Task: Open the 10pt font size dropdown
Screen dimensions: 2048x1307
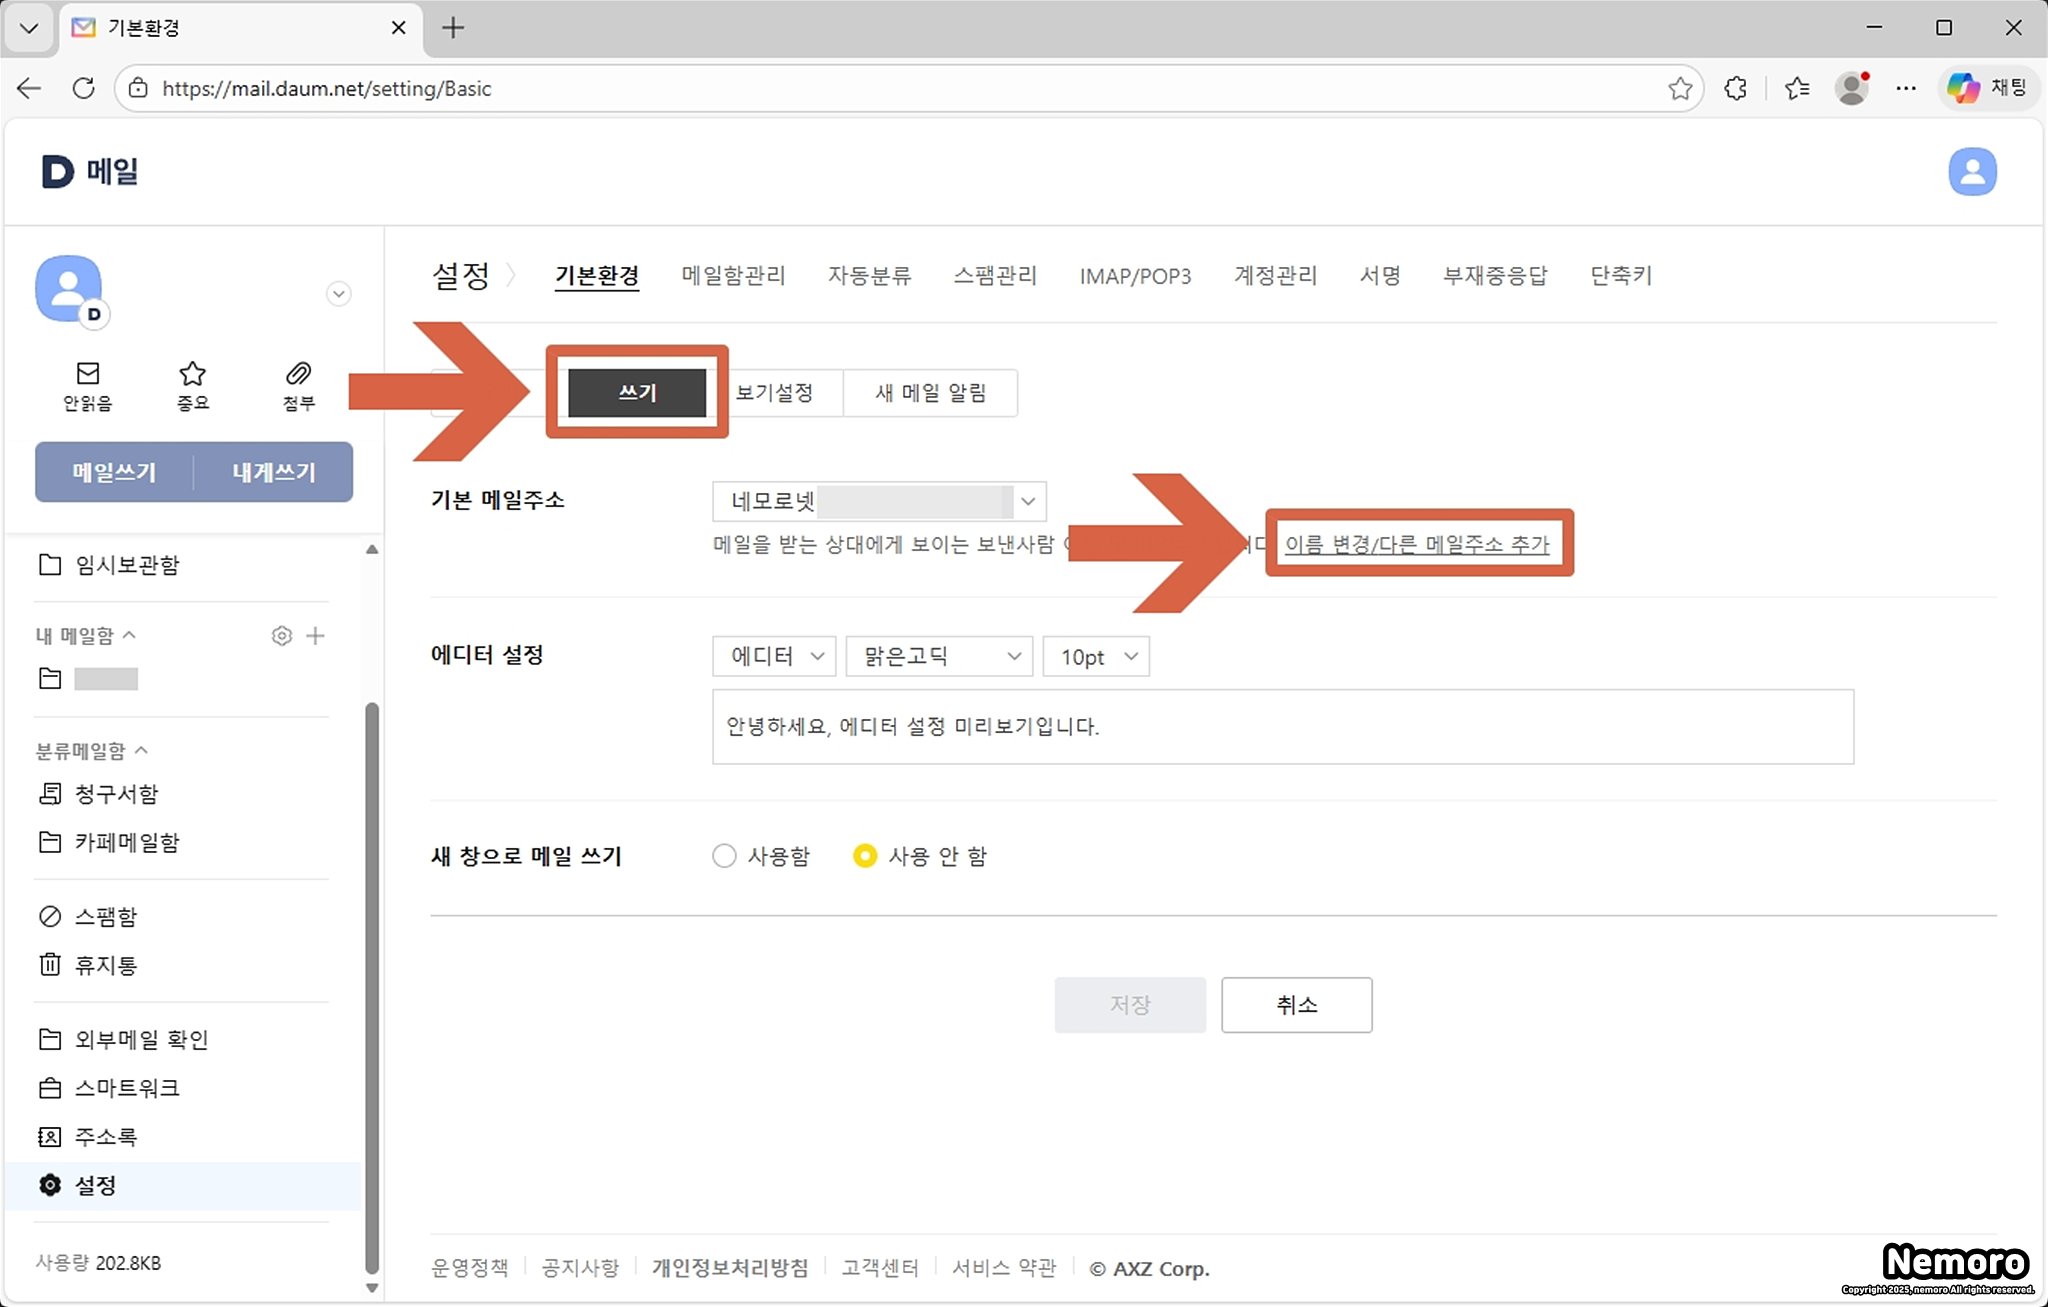Action: click(x=1096, y=657)
